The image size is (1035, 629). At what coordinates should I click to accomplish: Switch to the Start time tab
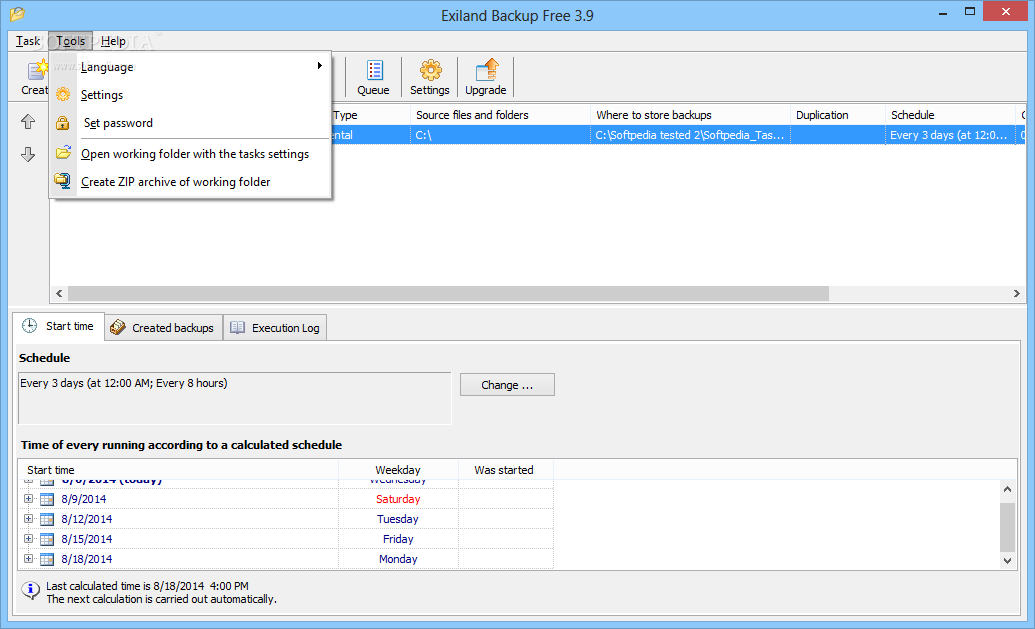coord(59,326)
